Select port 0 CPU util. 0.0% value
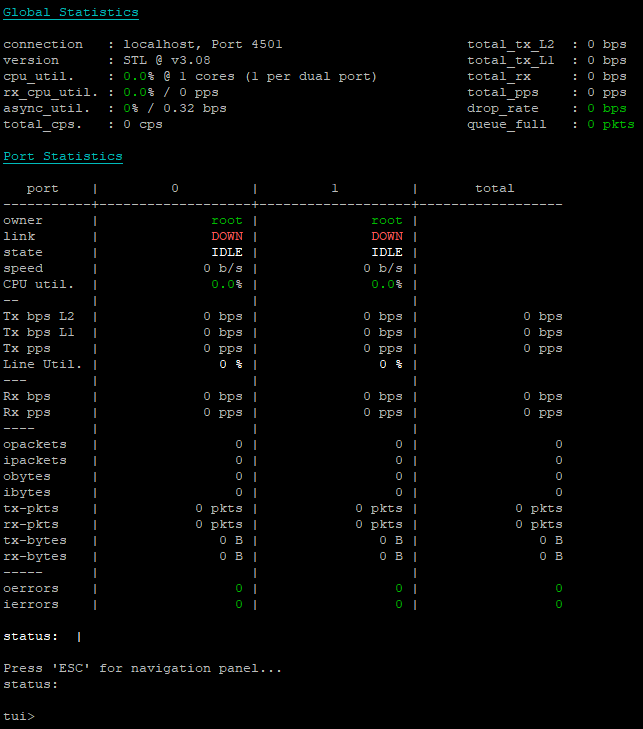Image resolution: width=643 pixels, height=729 pixels. tap(227, 285)
